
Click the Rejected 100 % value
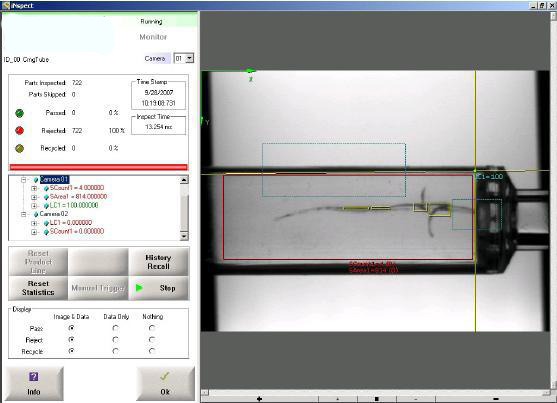coord(117,131)
